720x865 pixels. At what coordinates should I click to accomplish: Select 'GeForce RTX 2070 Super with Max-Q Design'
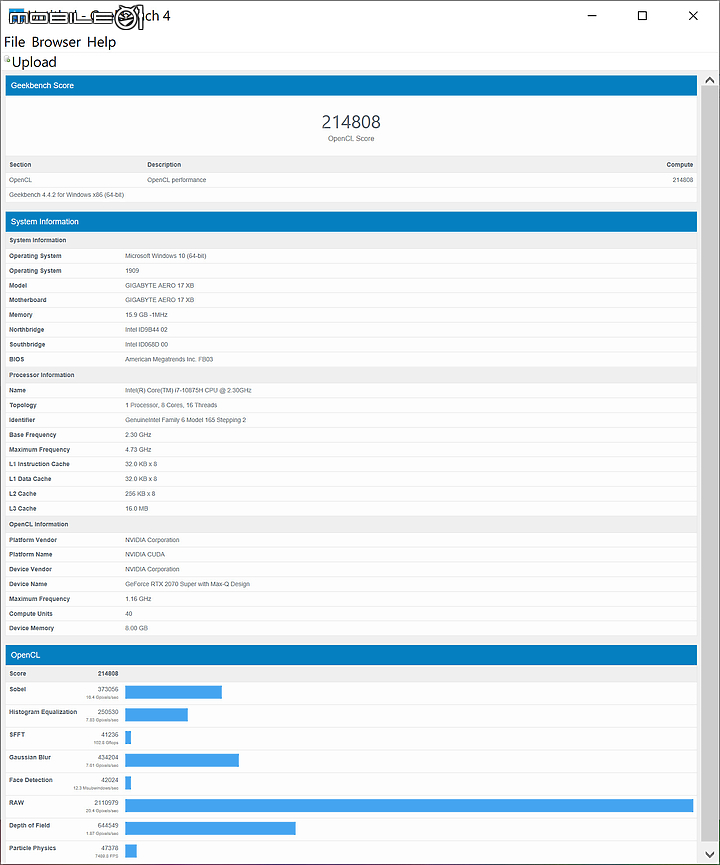(x=187, y=584)
